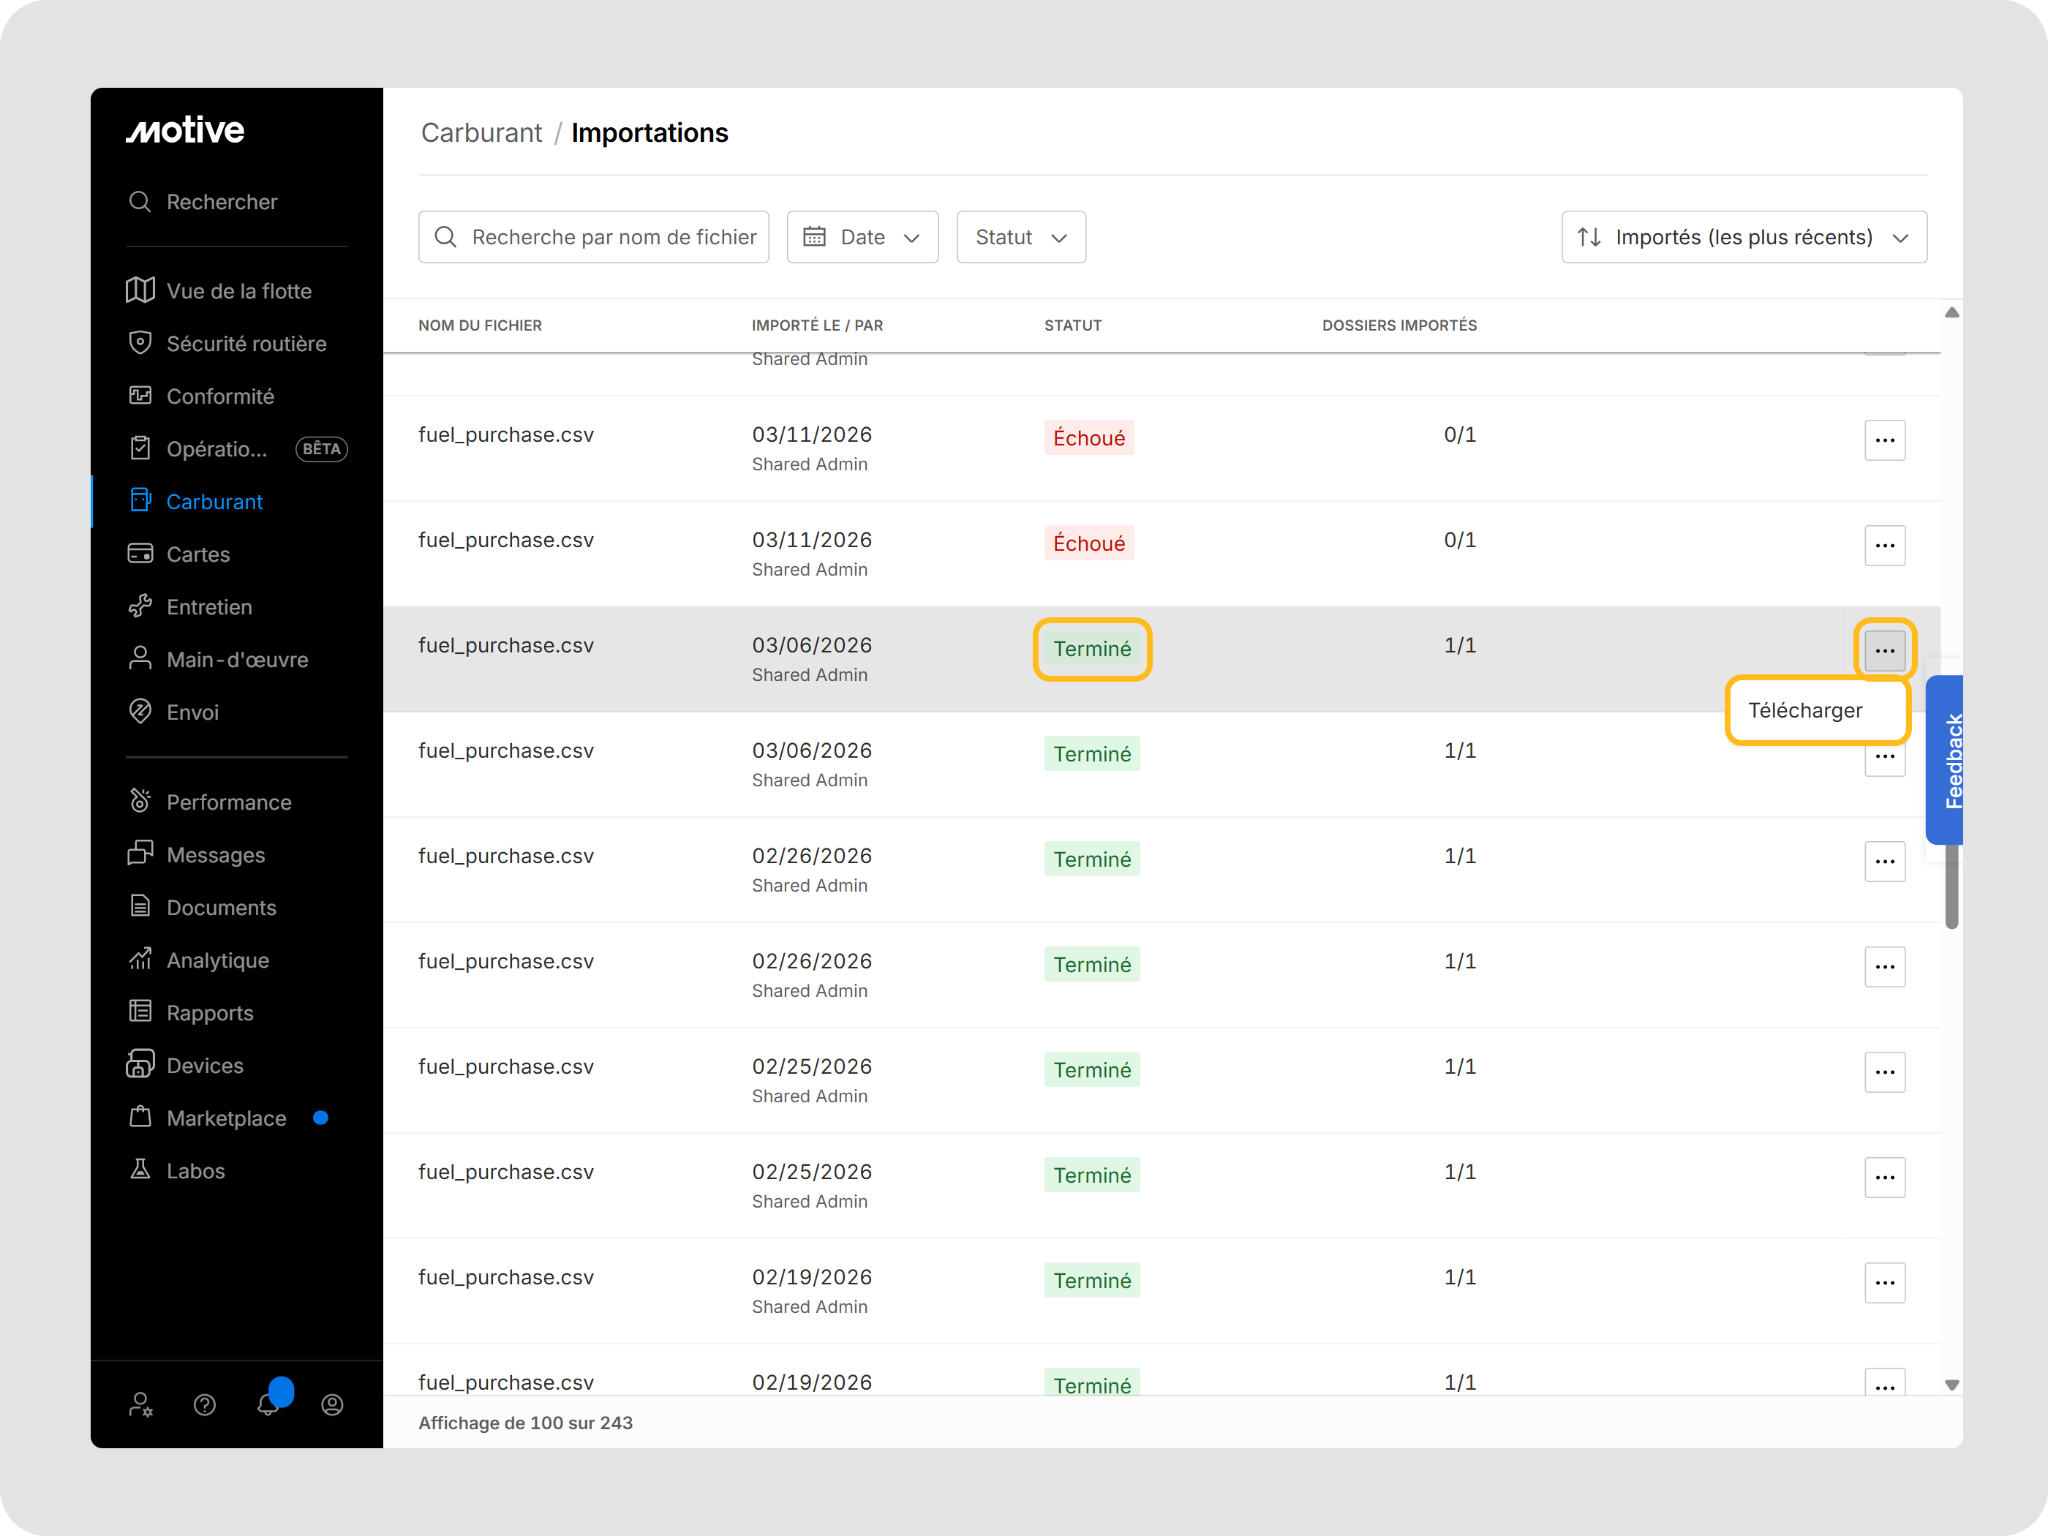Open the Importés (les plus récents) sort dropdown
This screenshot has height=1536, width=2048.
click(x=1744, y=237)
